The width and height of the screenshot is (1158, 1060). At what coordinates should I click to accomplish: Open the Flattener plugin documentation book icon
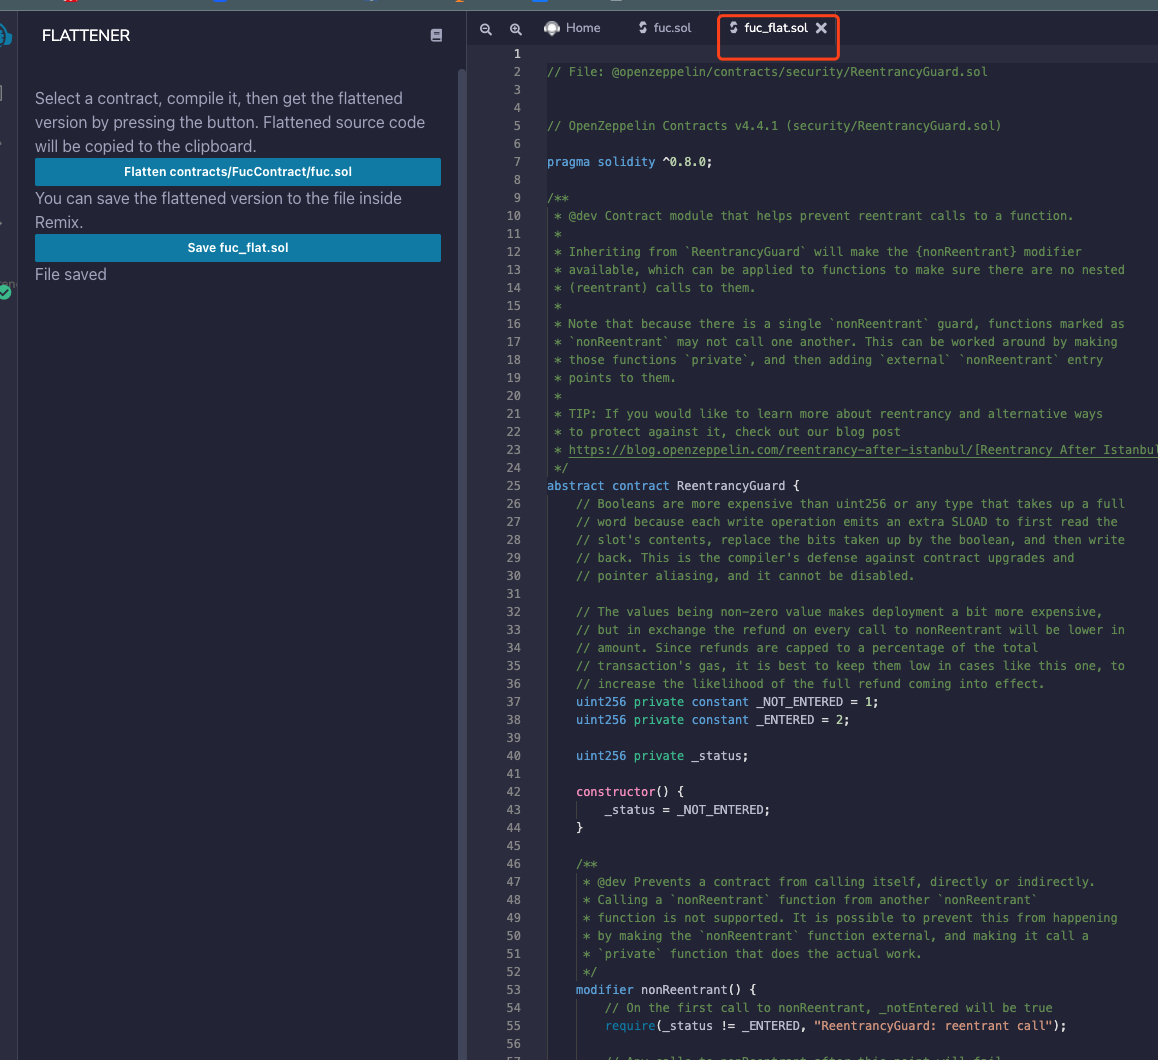436,35
